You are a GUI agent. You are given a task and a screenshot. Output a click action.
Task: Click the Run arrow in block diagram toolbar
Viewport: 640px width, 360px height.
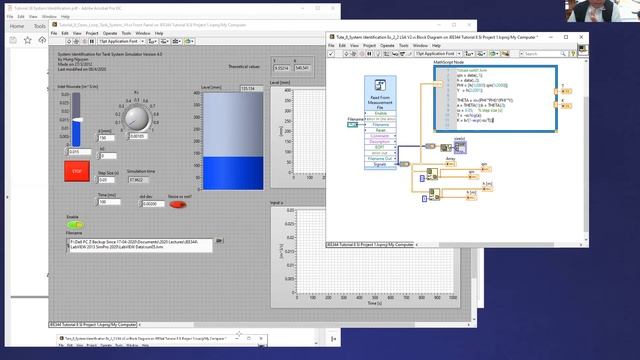coord(346,53)
